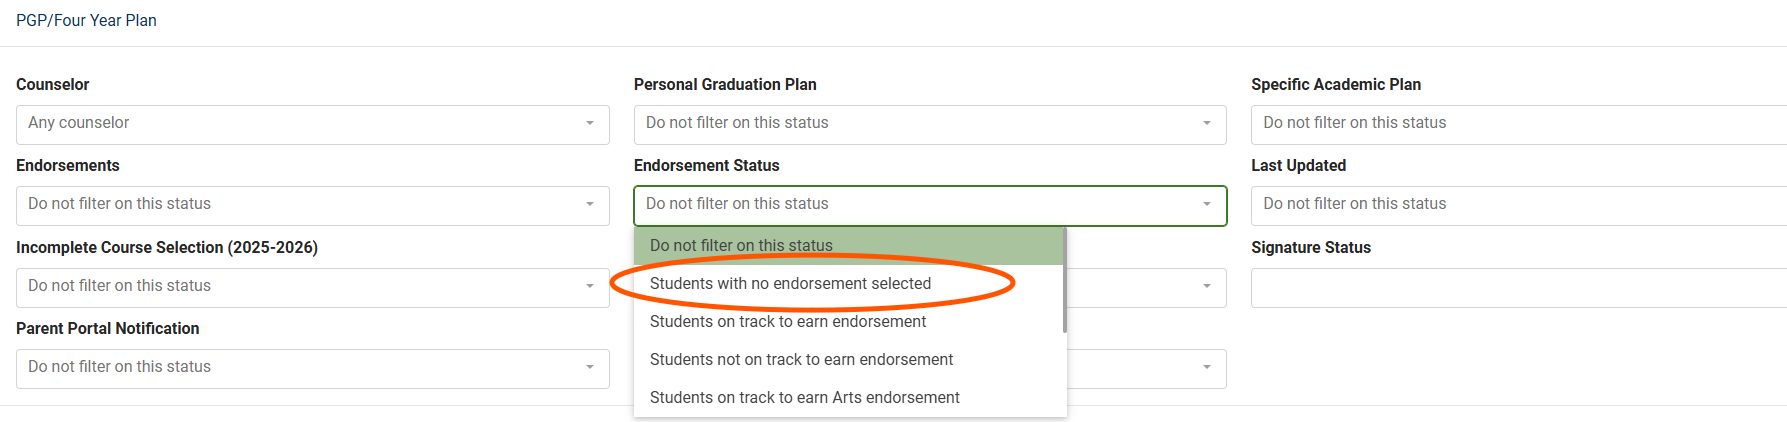Click the Endorsement Status list scrollbar

pos(1065,281)
